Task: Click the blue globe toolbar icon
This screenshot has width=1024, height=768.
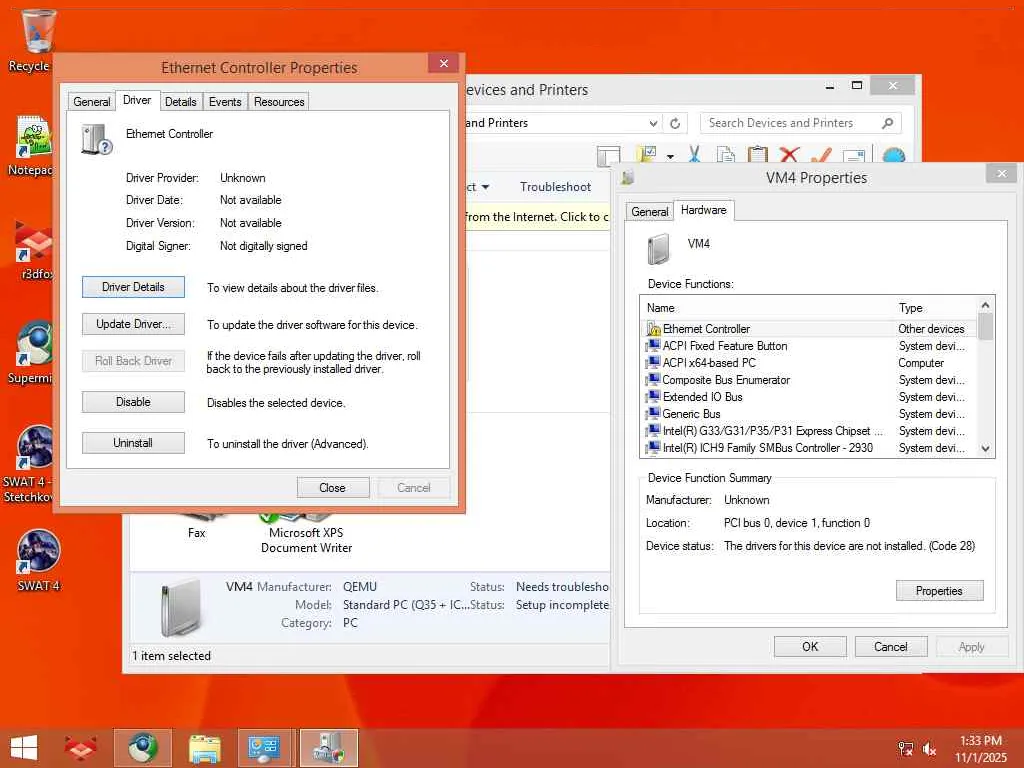Action: pos(893,155)
